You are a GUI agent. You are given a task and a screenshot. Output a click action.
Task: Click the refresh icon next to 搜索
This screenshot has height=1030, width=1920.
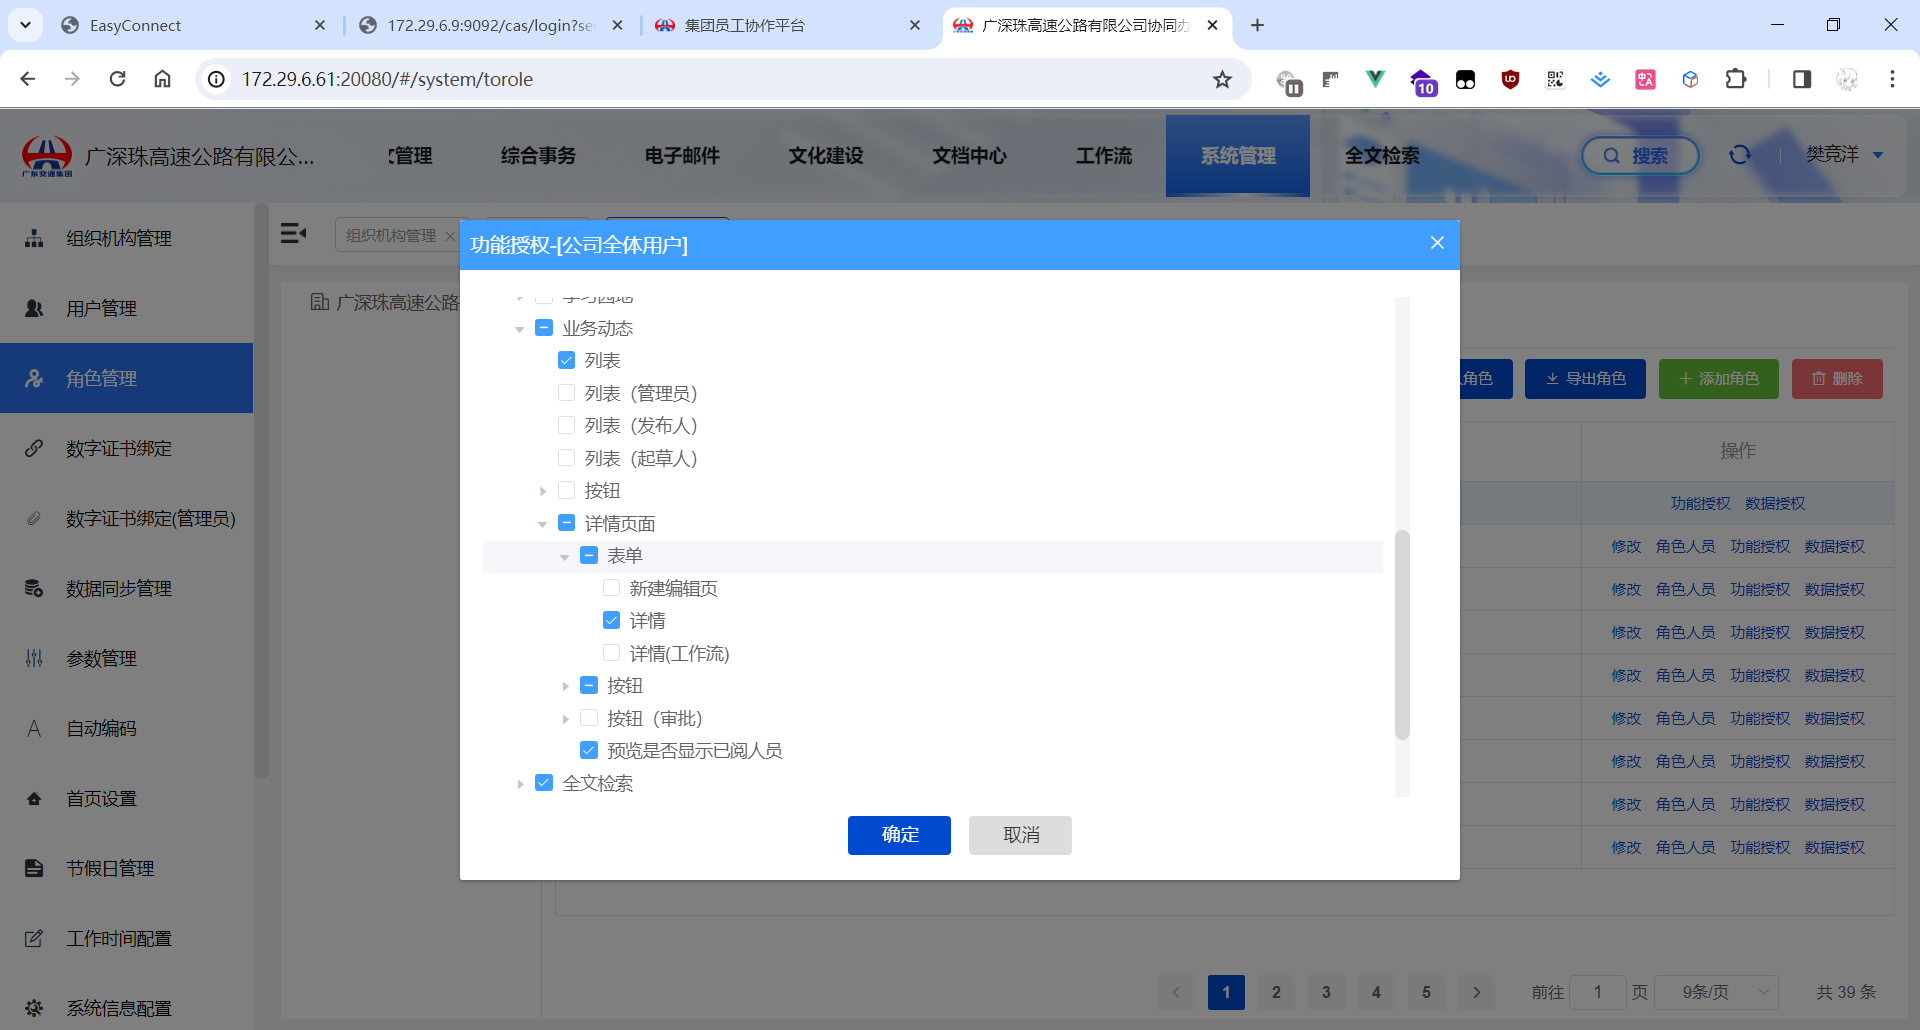click(x=1740, y=155)
